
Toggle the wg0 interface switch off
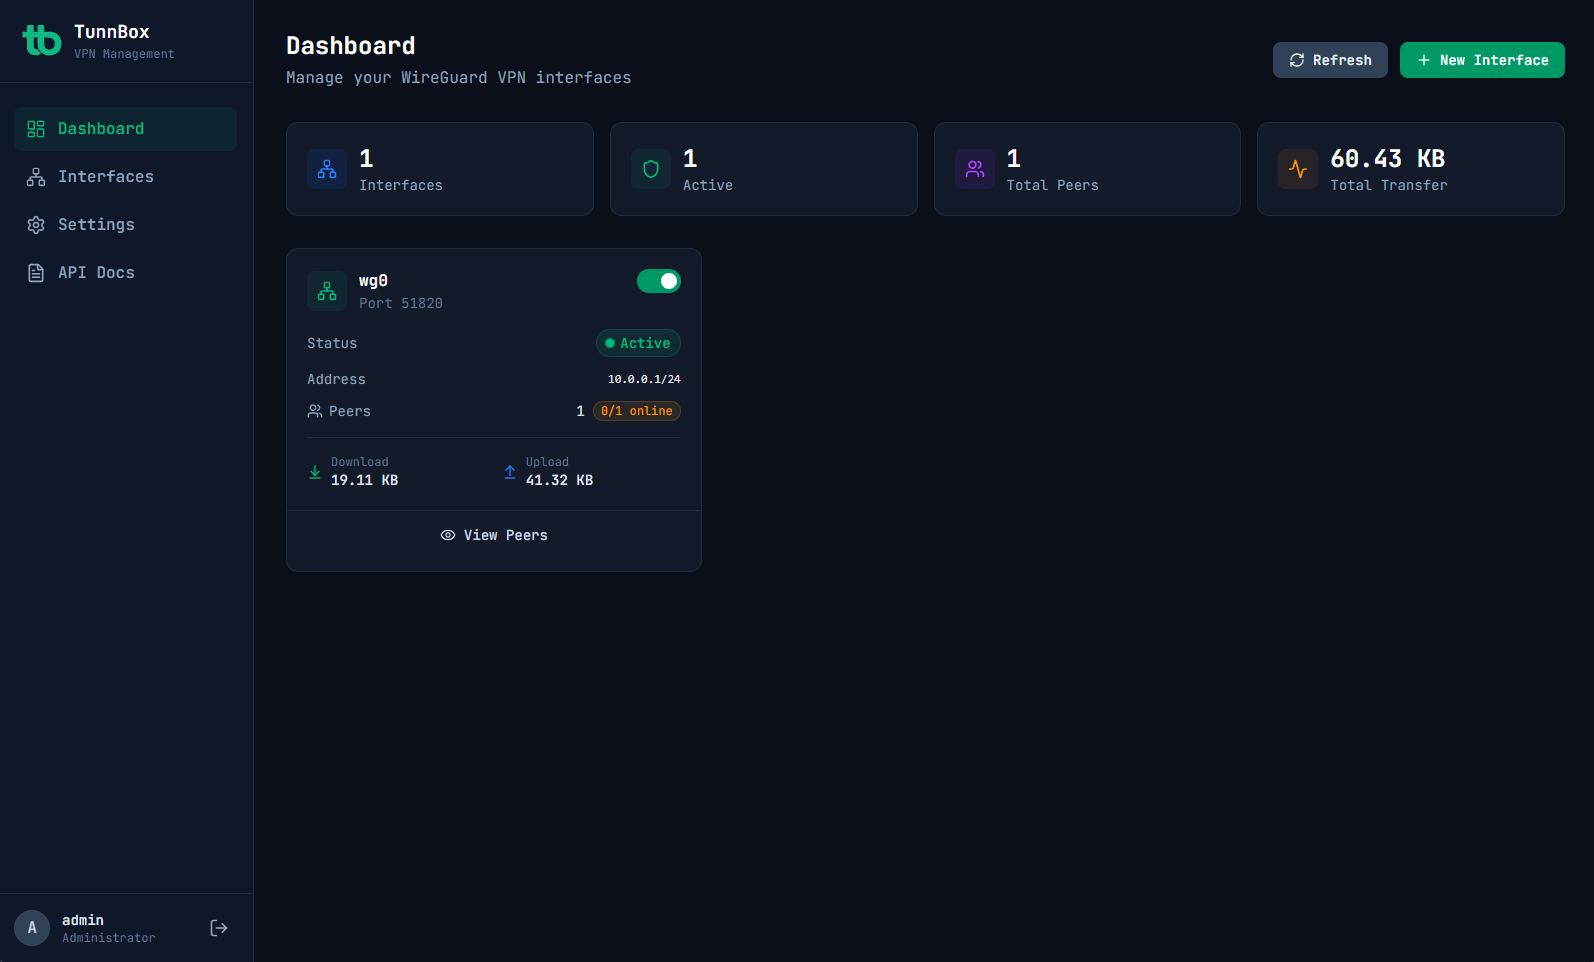pyautogui.click(x=659, y=281)
